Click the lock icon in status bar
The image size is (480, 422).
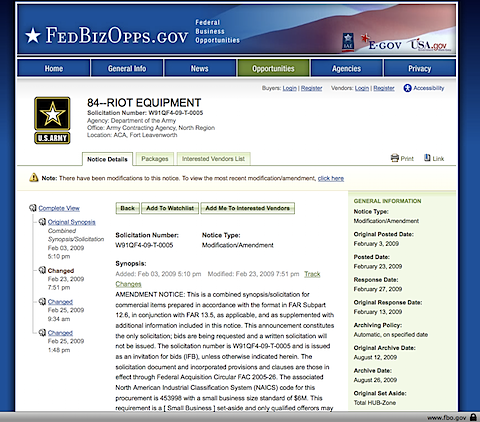point(473,417)
